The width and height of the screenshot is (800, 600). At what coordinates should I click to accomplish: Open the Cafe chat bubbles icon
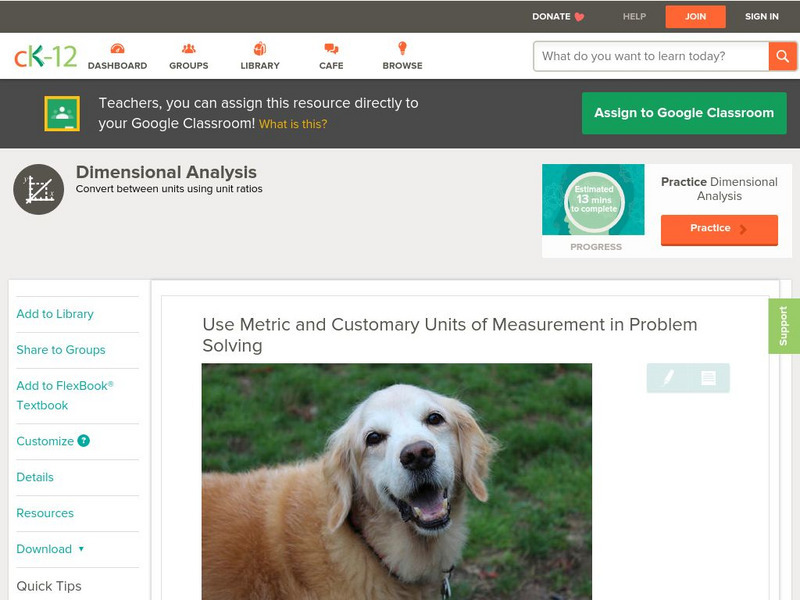tap(331, 48)
